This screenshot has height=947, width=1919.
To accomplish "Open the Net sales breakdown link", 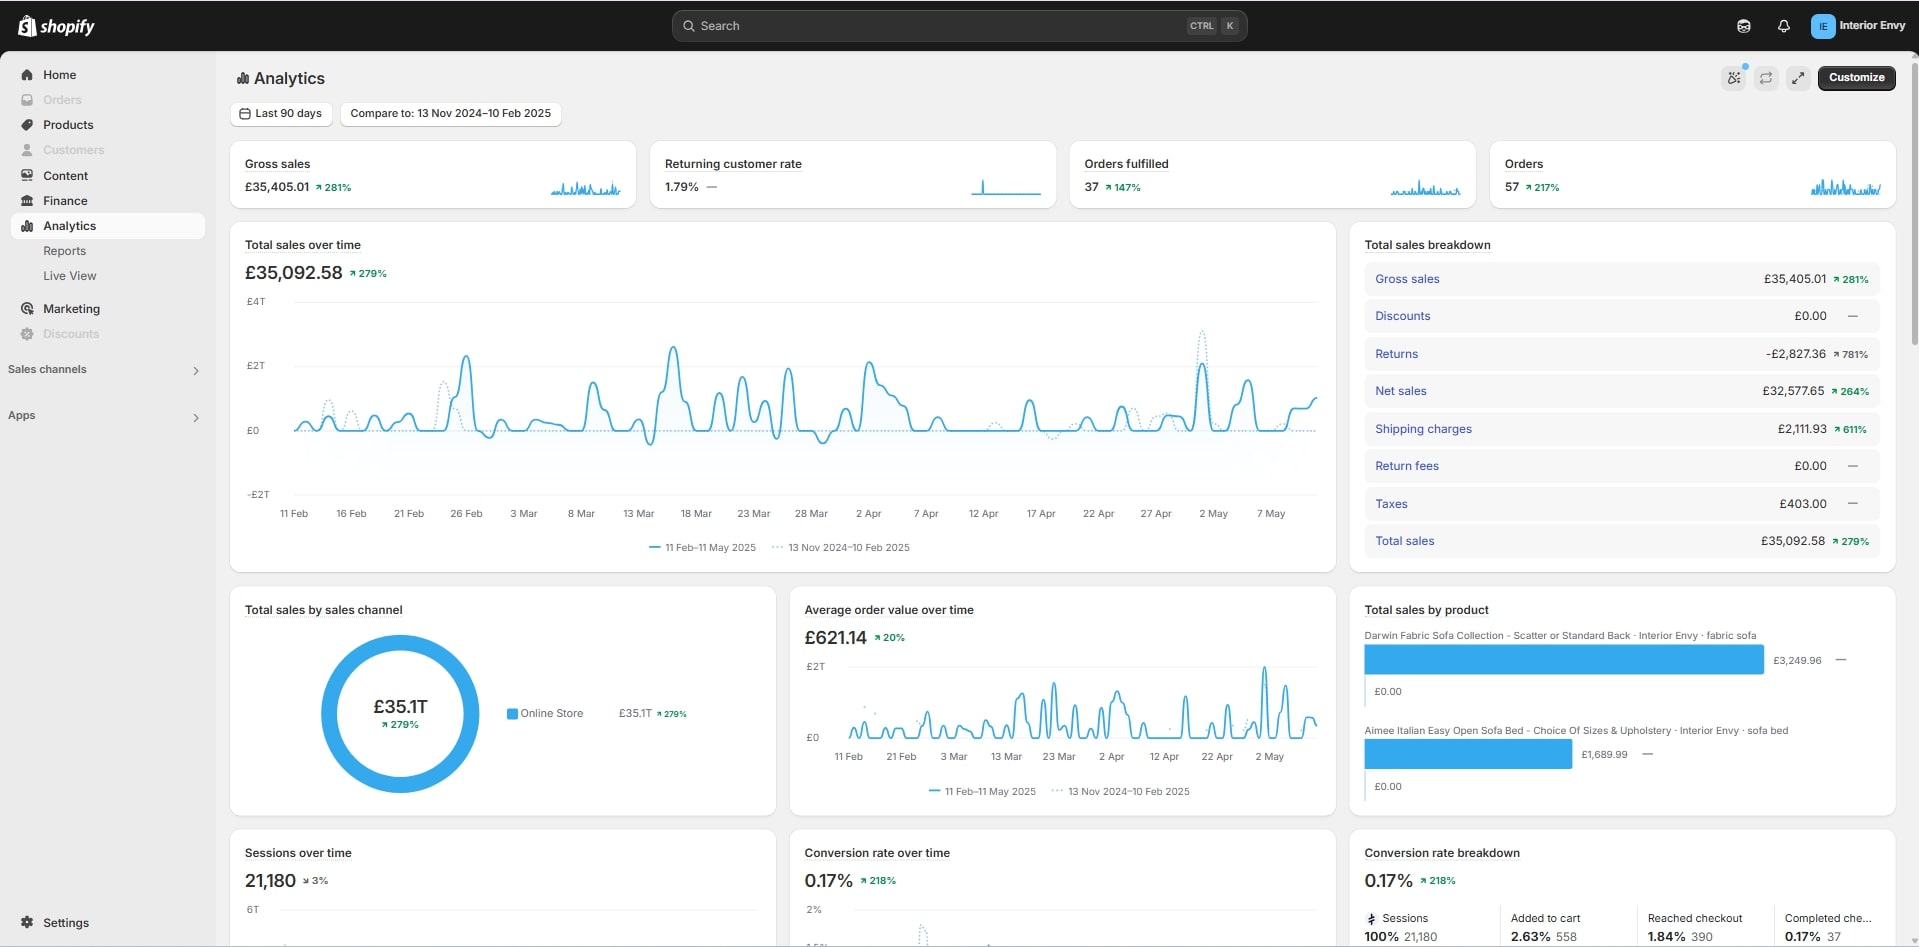I will tap(1400, 391).
